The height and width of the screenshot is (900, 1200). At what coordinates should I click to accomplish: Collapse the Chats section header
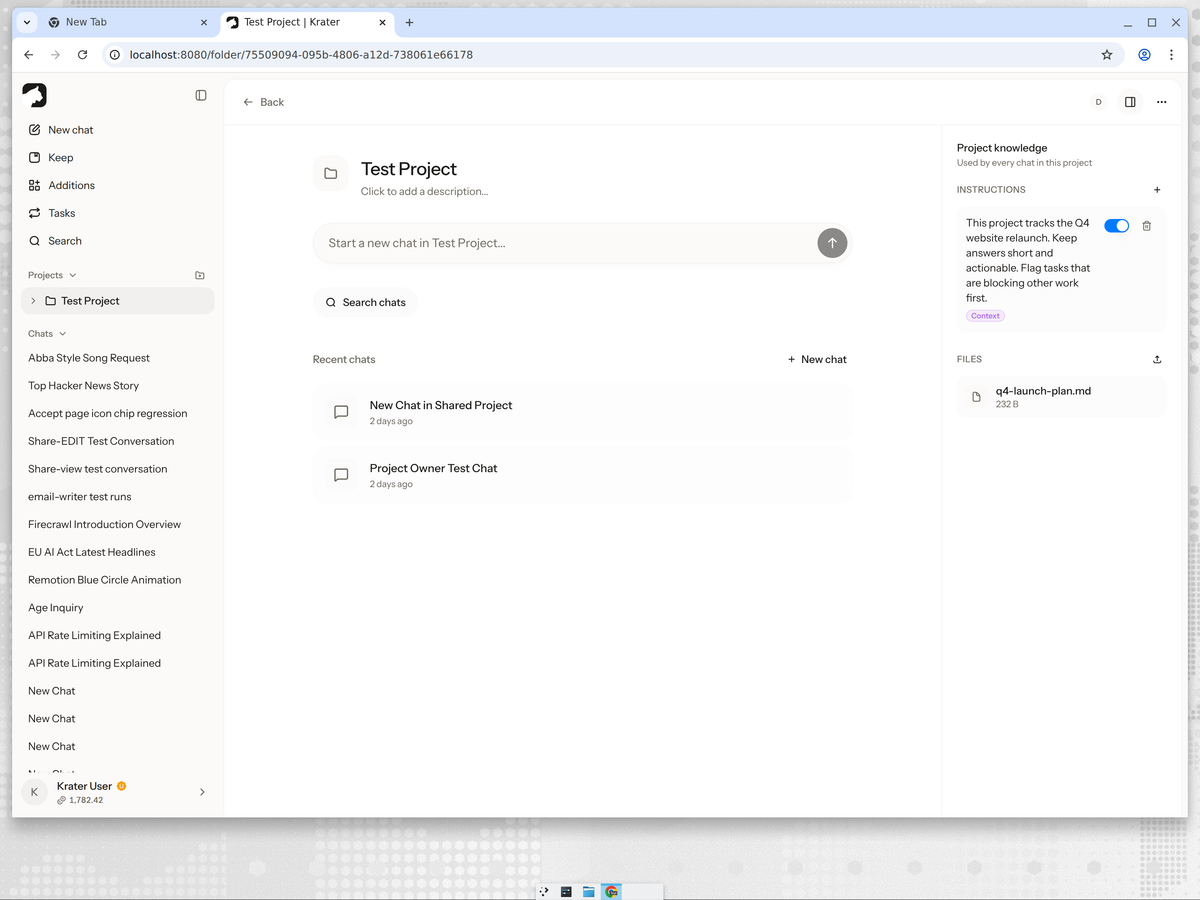point(47,334)
